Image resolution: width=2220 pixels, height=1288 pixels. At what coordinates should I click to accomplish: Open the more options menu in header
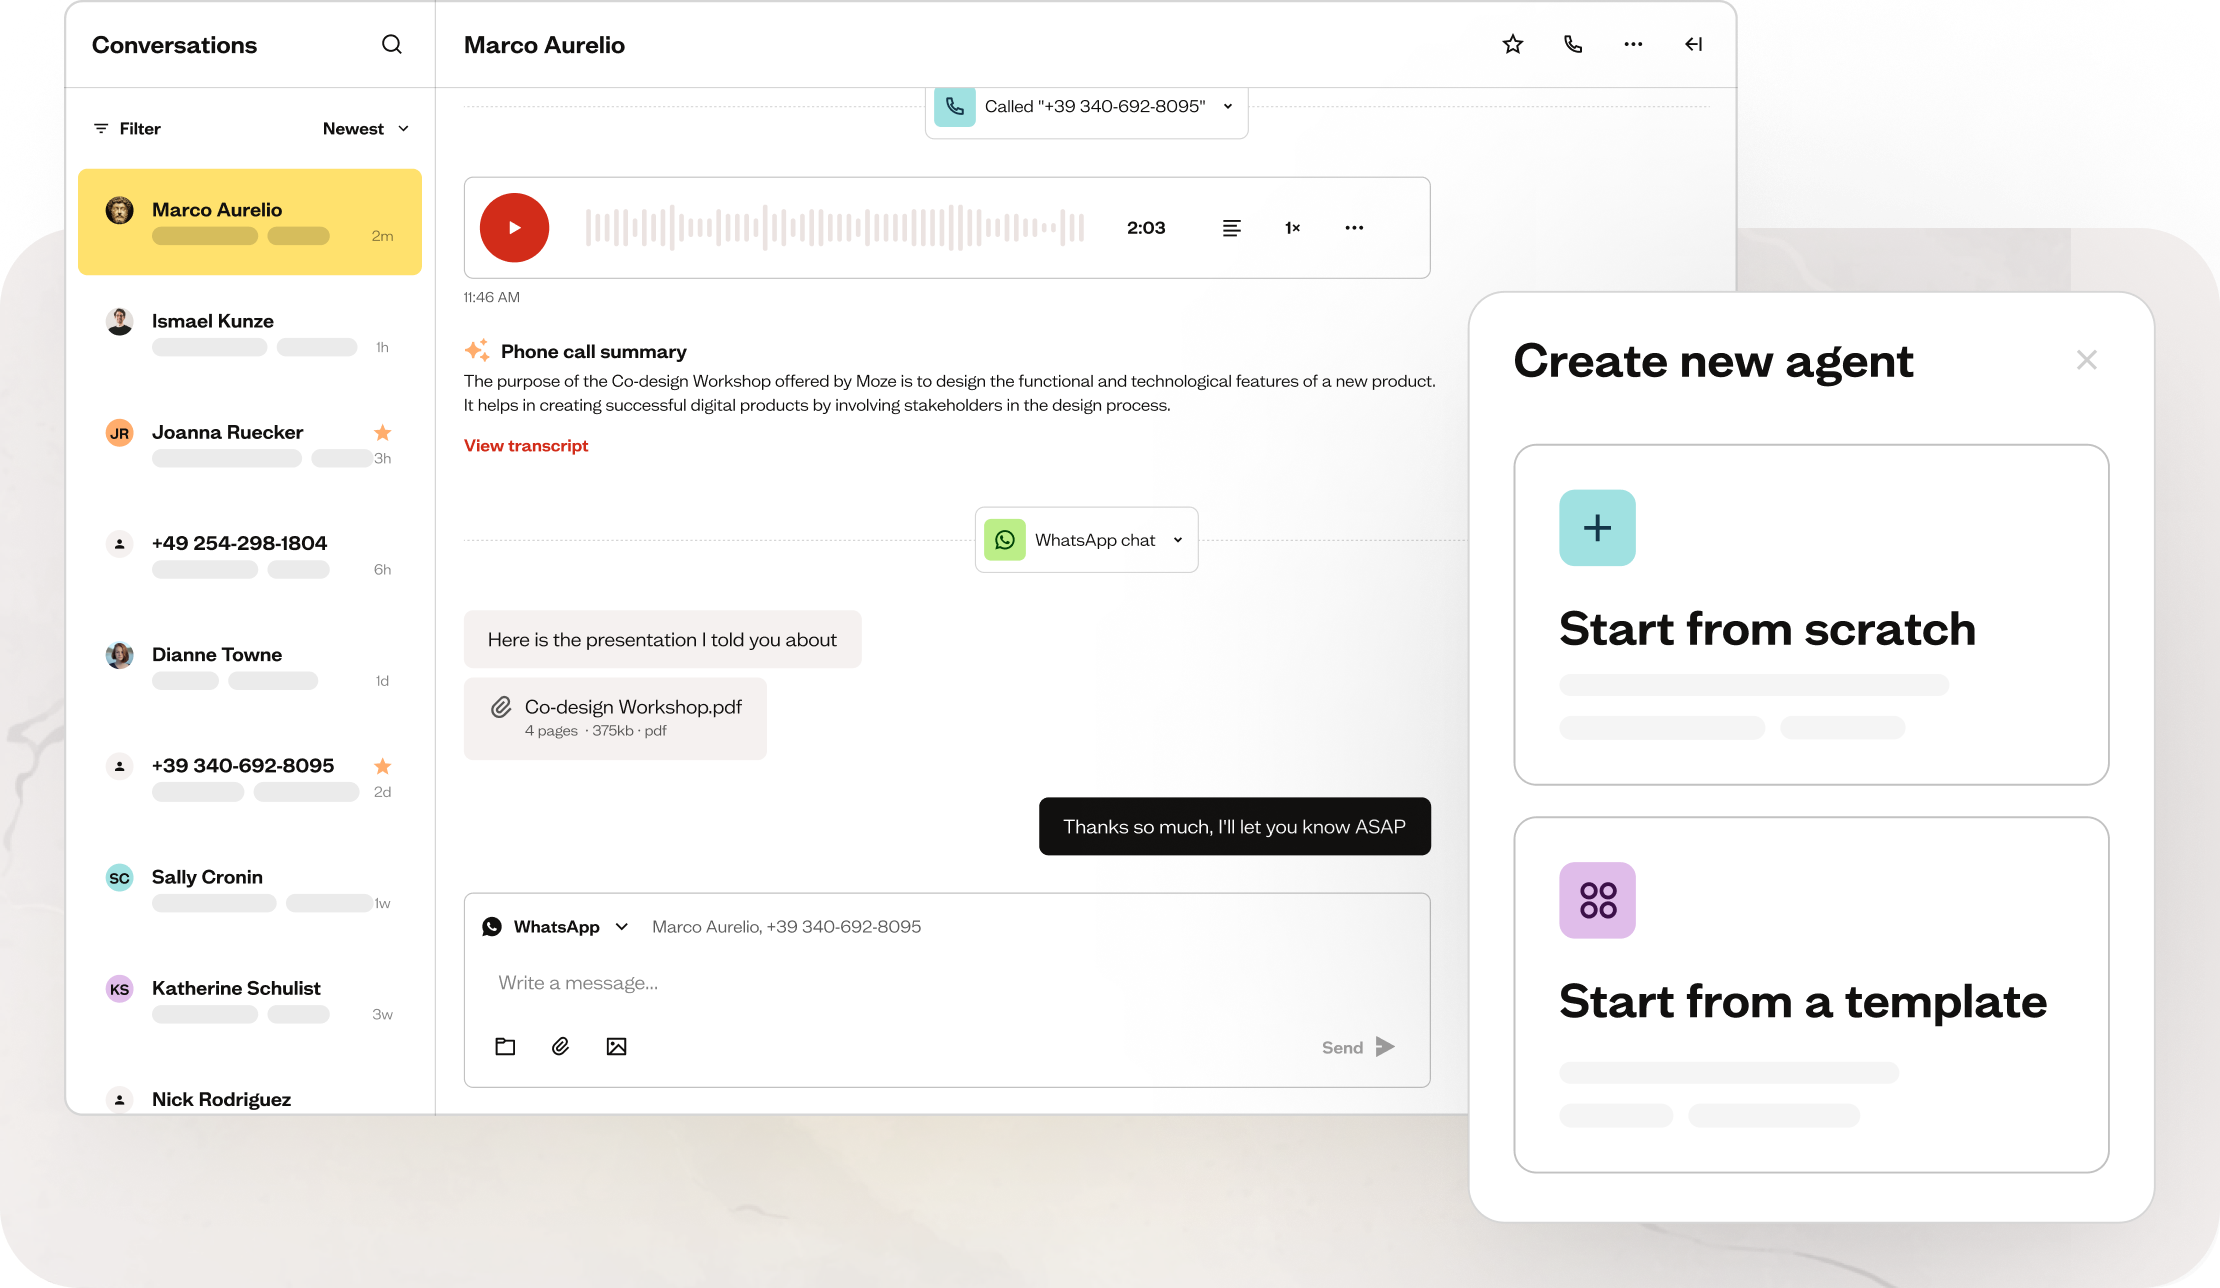tap(1633, 44)
